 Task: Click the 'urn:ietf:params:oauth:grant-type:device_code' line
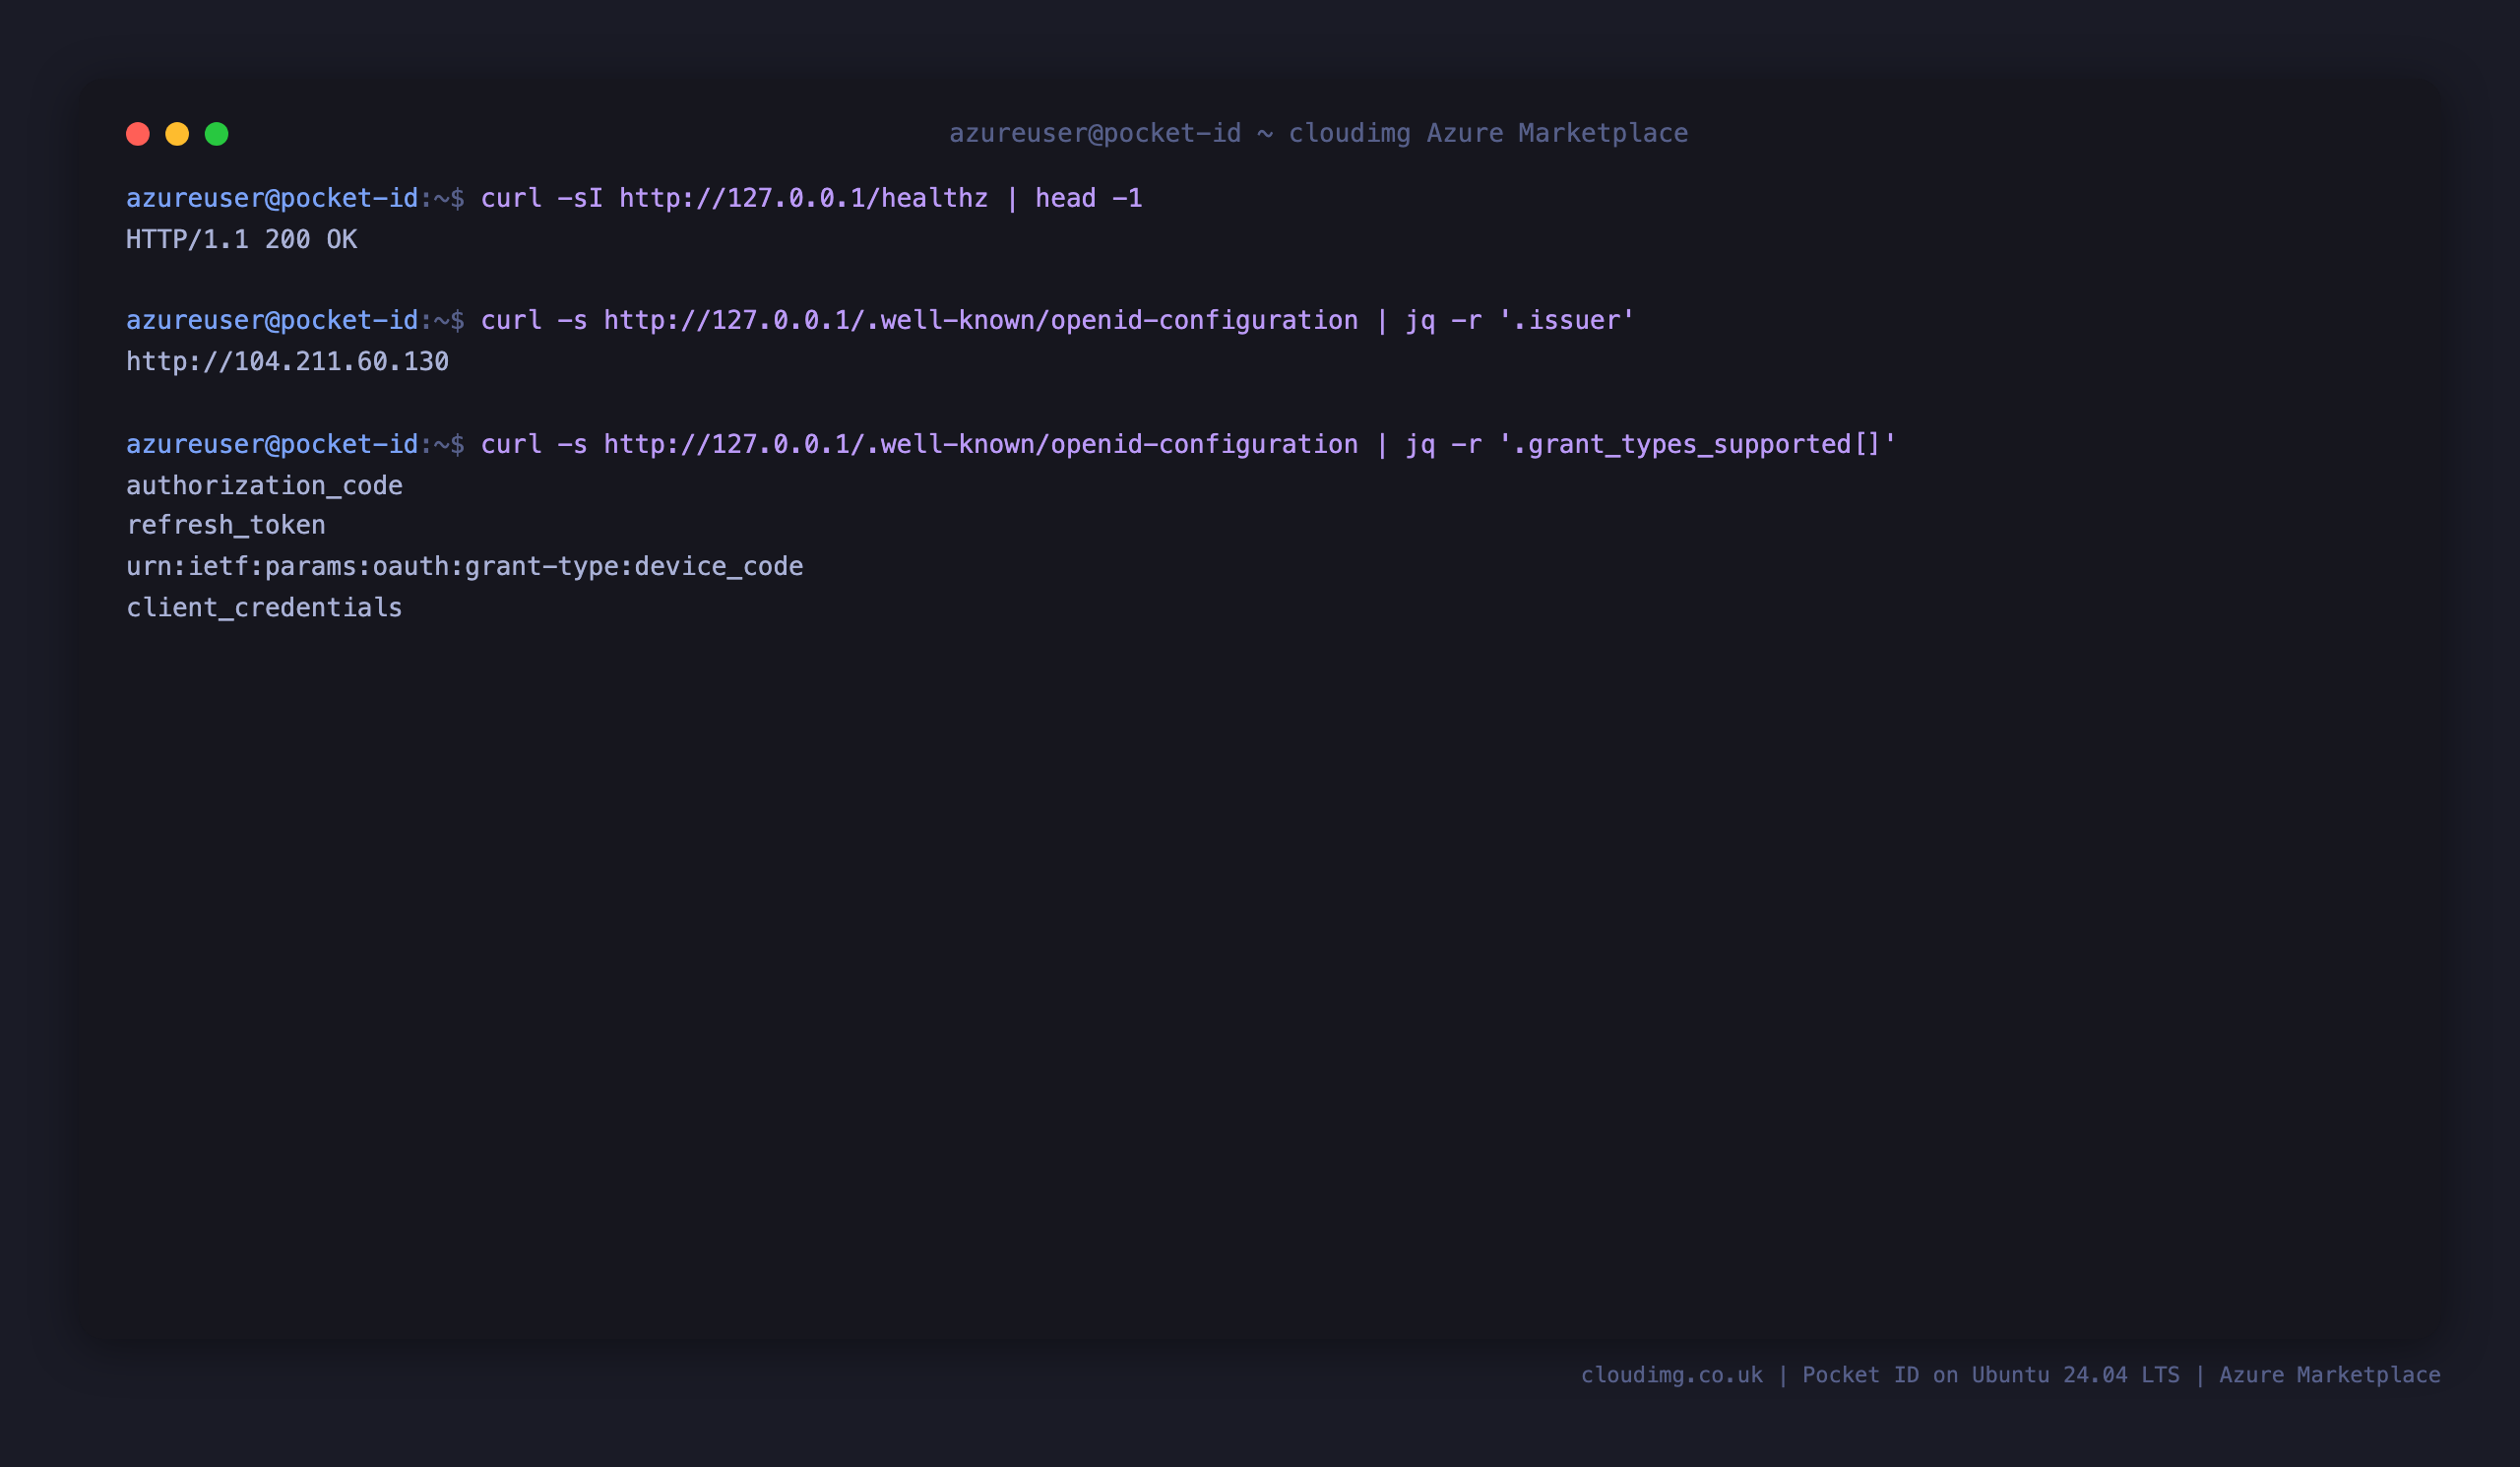(465, 566)
